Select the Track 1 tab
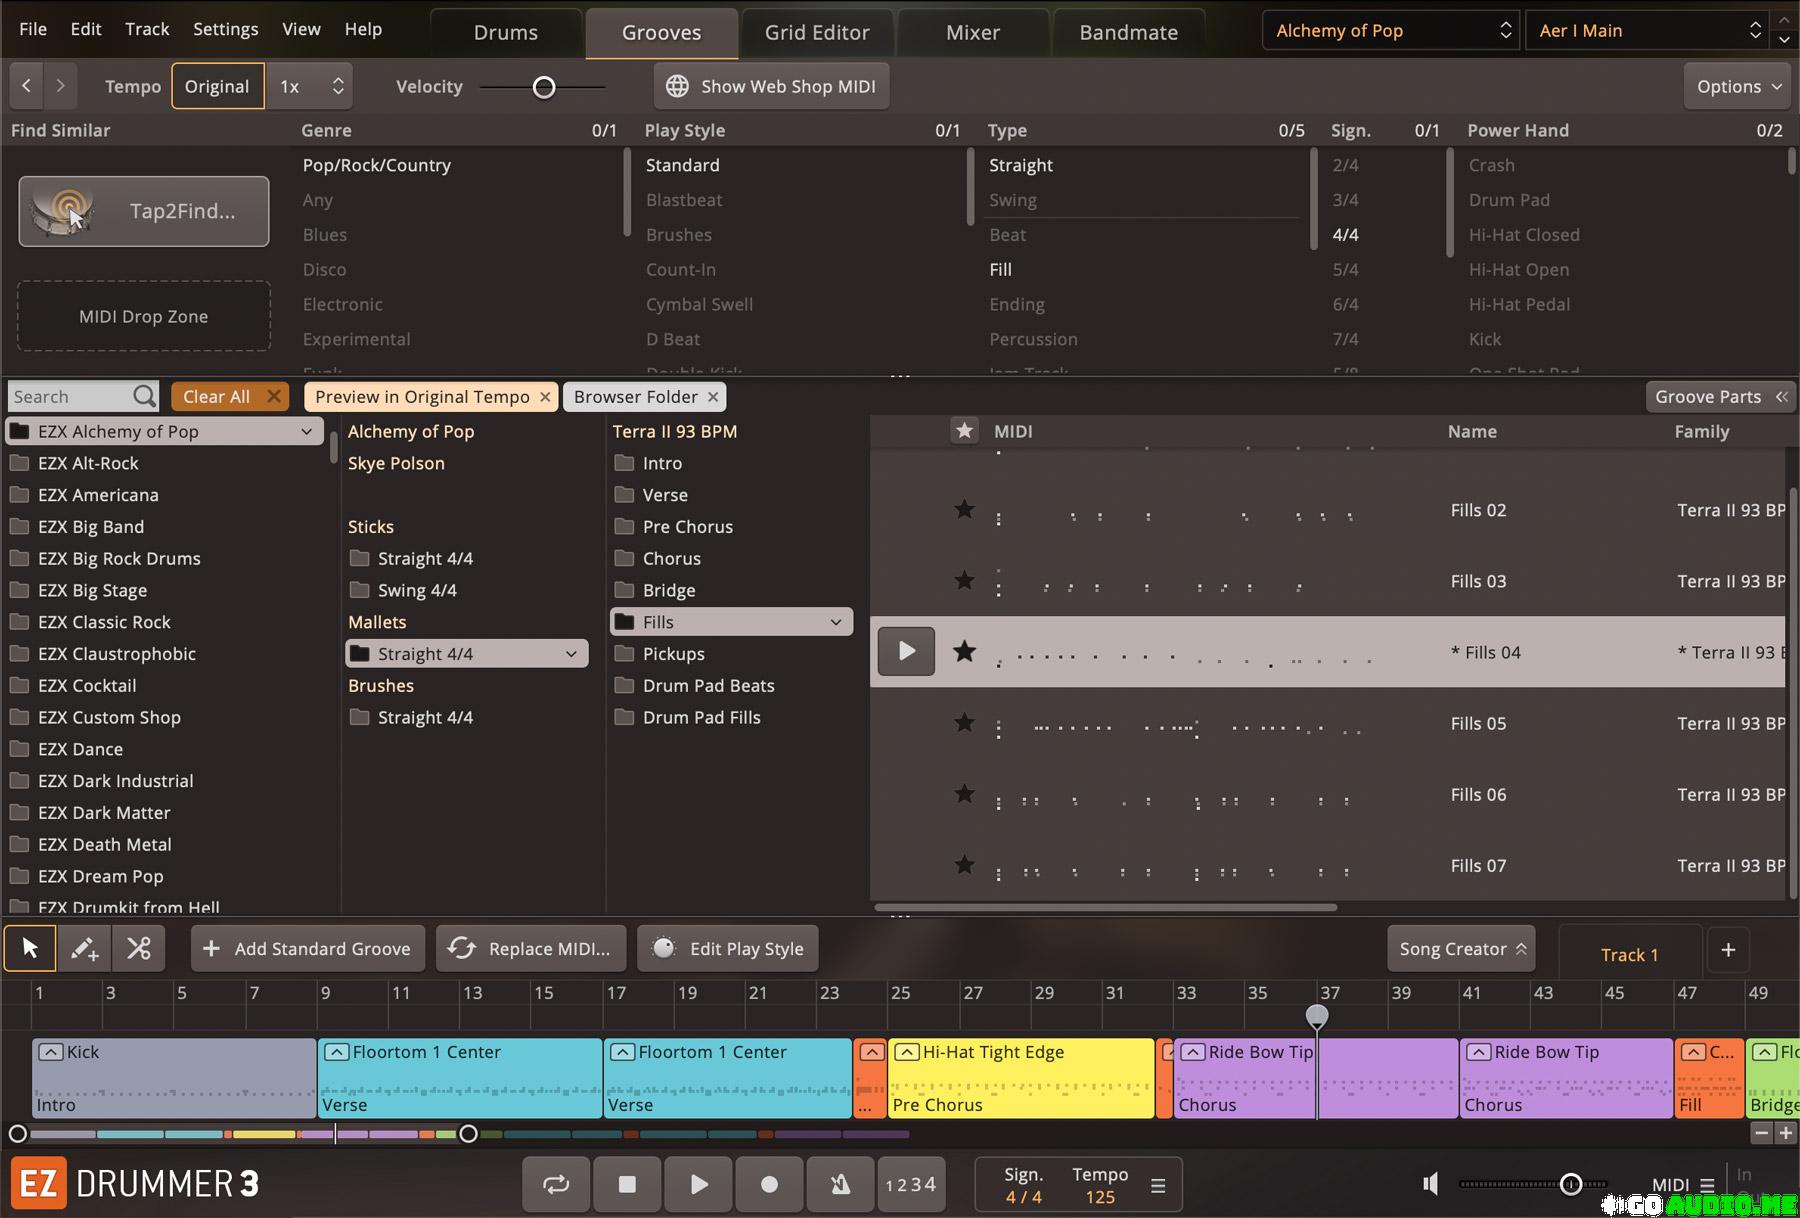The image size is (1800, 1218). coord(1629,954)
